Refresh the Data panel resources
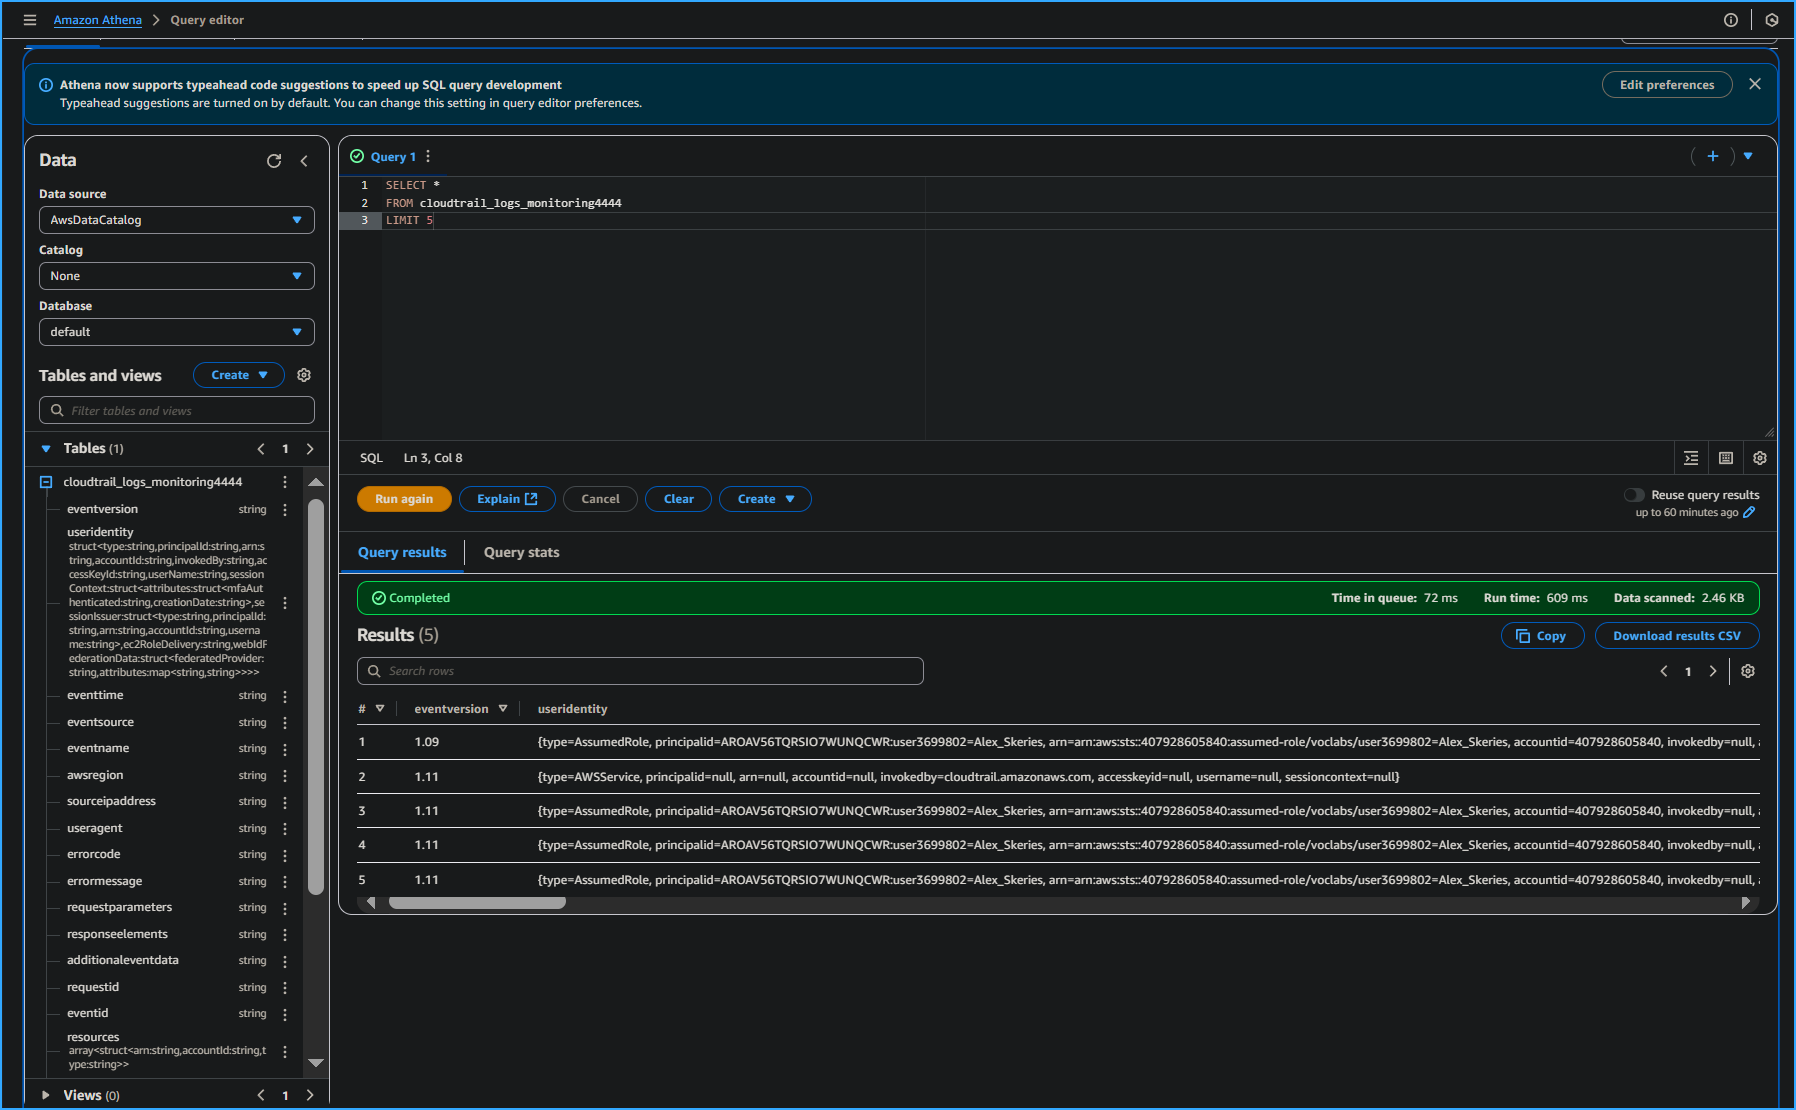The height and width of the screenshot is (1110, 1796). (x=274, y=160)
